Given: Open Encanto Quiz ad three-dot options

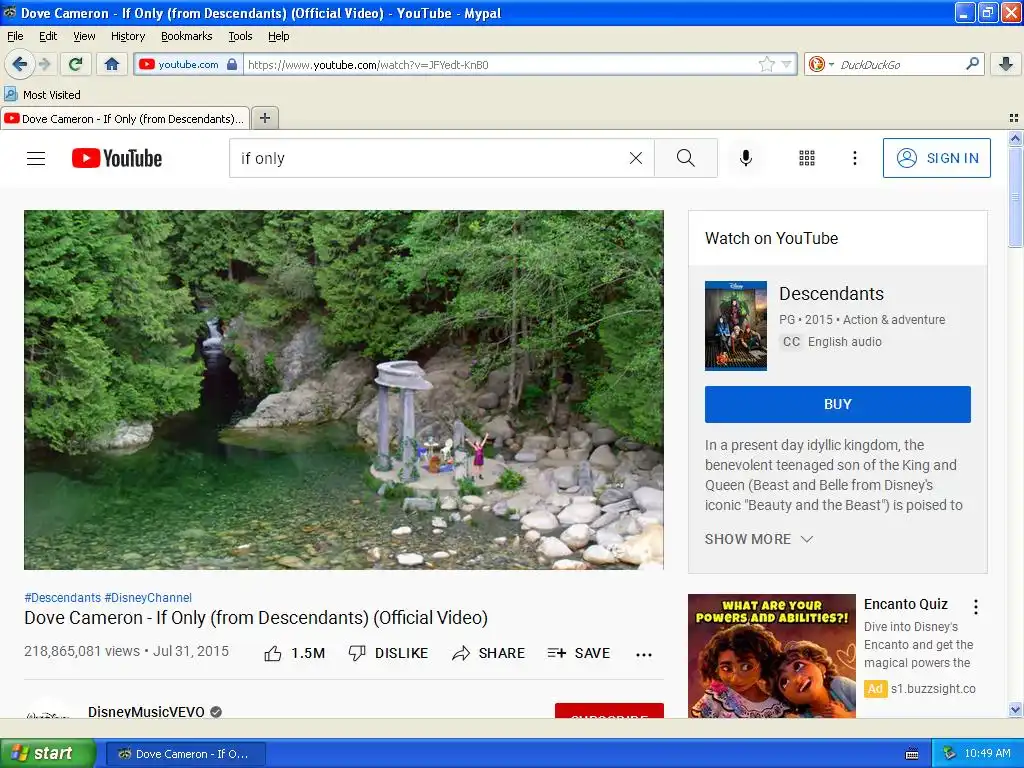Looking at the screenshot, I should tap(976, 607).
